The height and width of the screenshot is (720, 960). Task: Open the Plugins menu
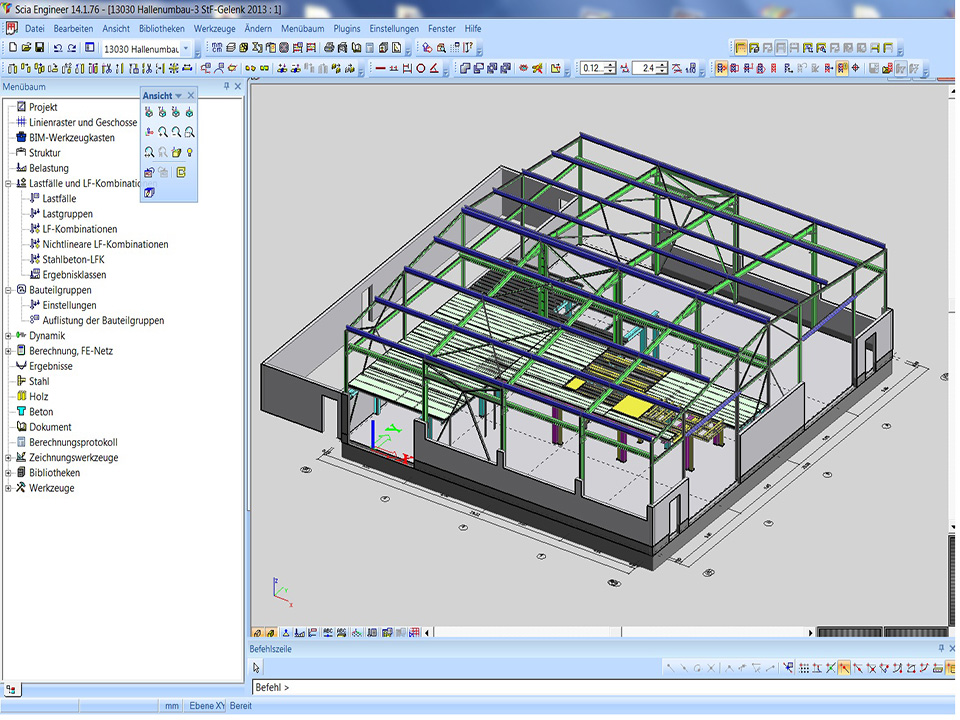[347, 29]
